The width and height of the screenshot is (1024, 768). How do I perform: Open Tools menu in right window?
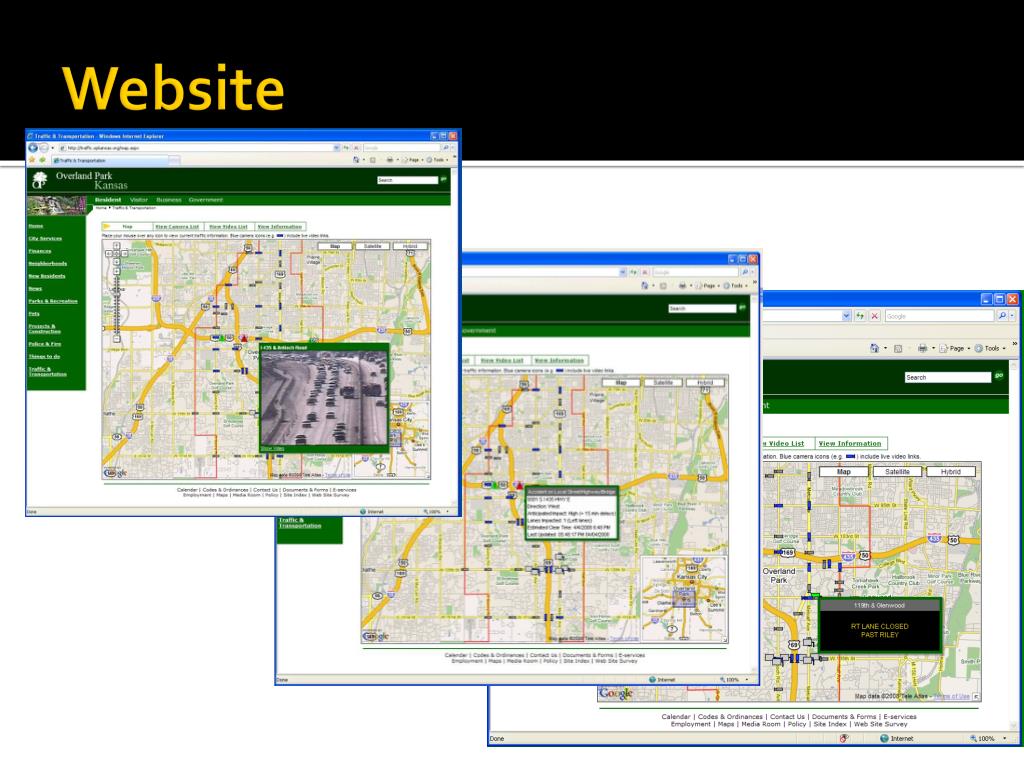990,348
